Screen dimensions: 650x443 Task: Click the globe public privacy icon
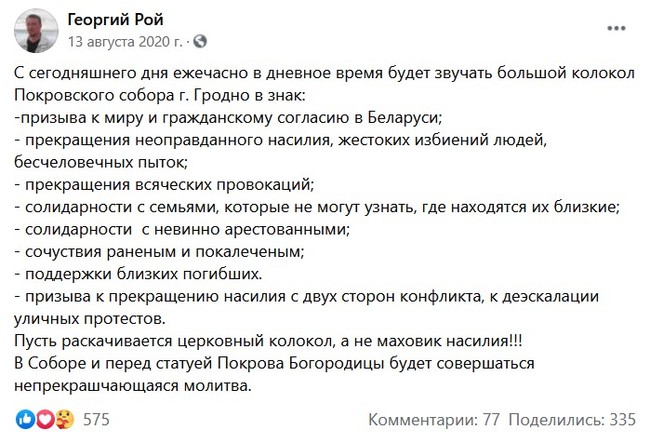pos(200,41)
